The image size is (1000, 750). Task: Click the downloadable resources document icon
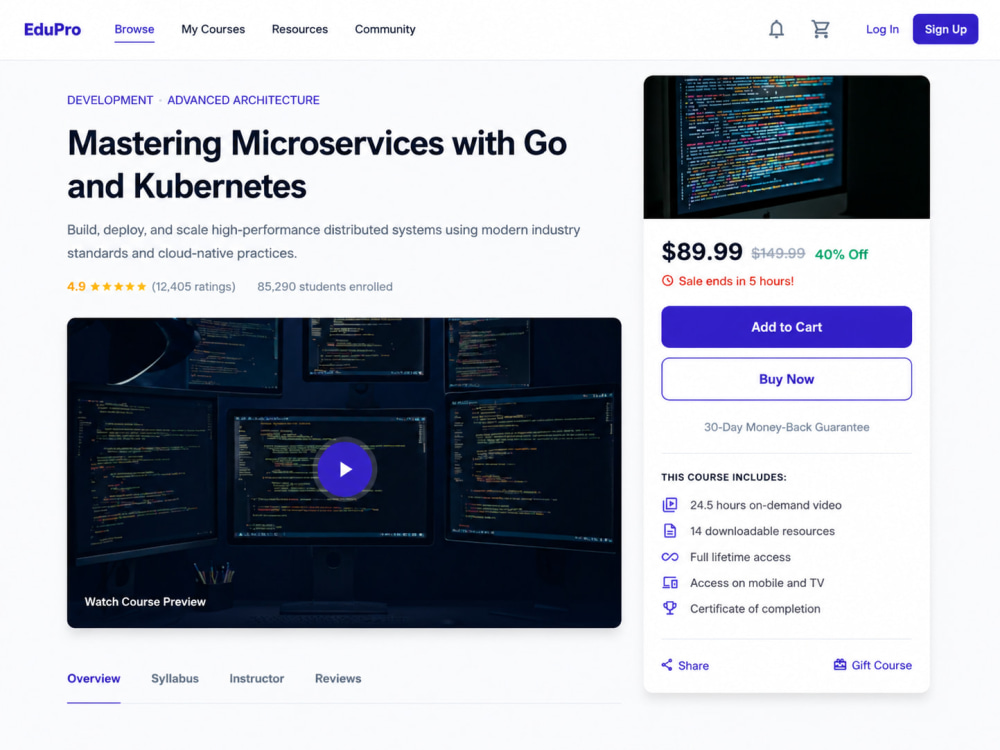click(670, 531)
